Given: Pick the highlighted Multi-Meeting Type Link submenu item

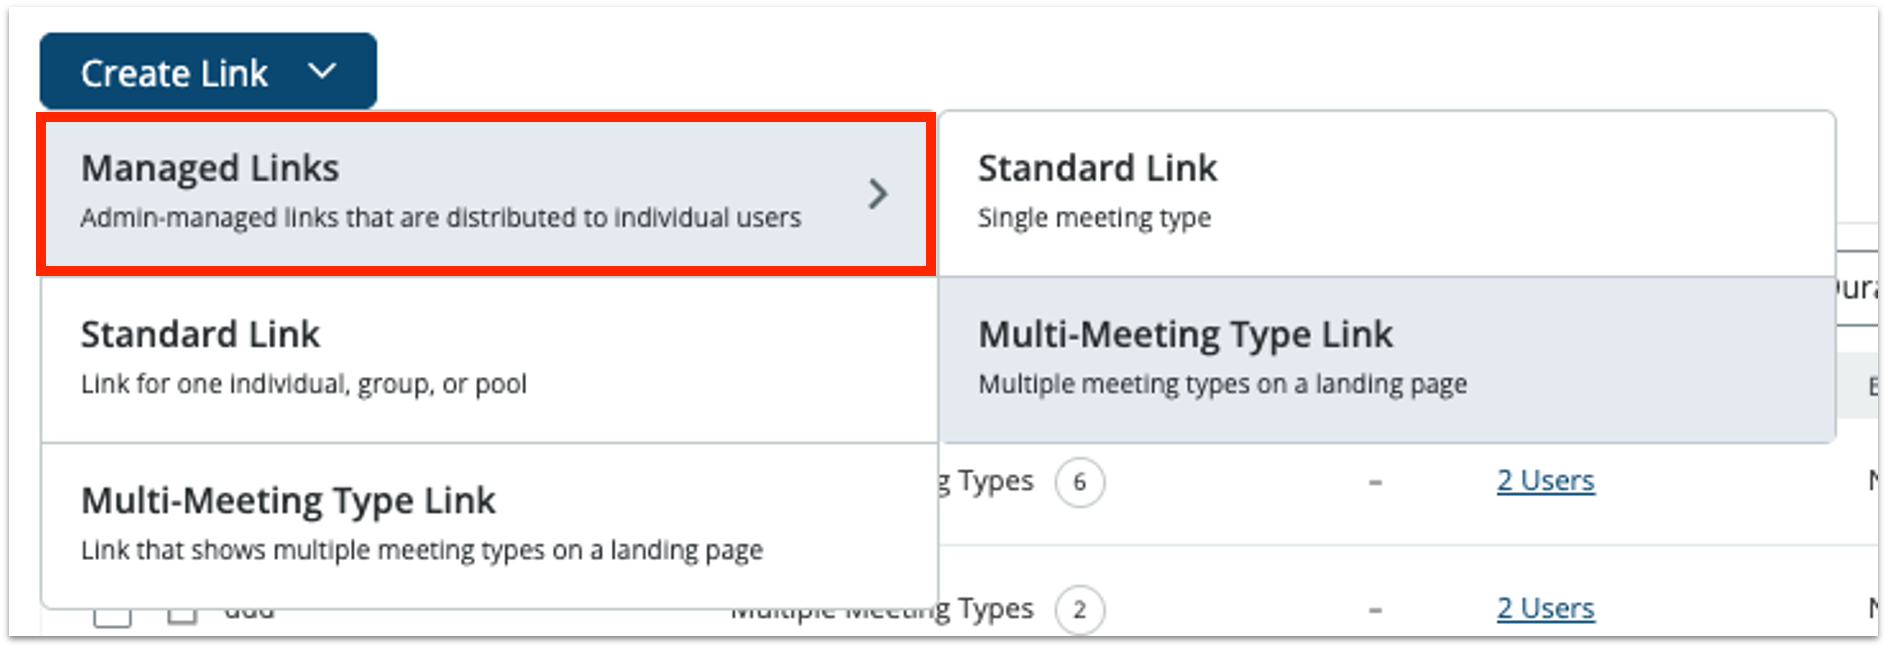Looking at the screenshot, I should pyautogui.click(x=1222, y=357).
